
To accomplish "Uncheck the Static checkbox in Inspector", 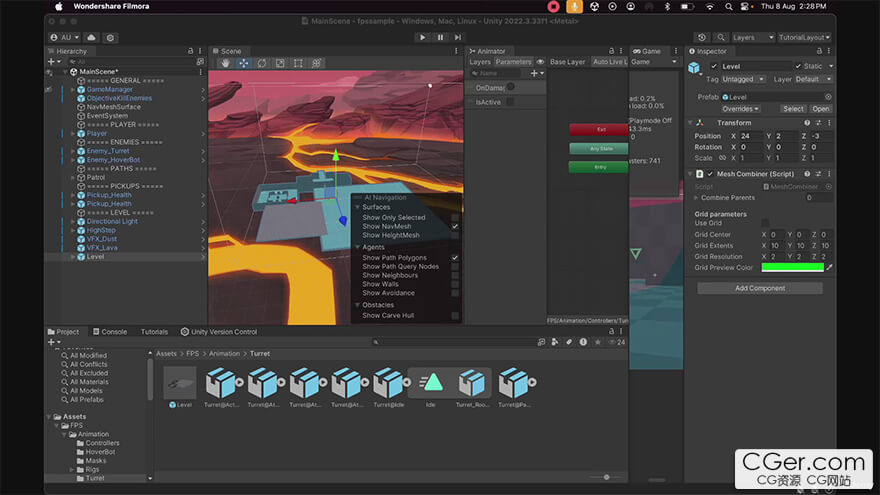I will click(797, 66).
